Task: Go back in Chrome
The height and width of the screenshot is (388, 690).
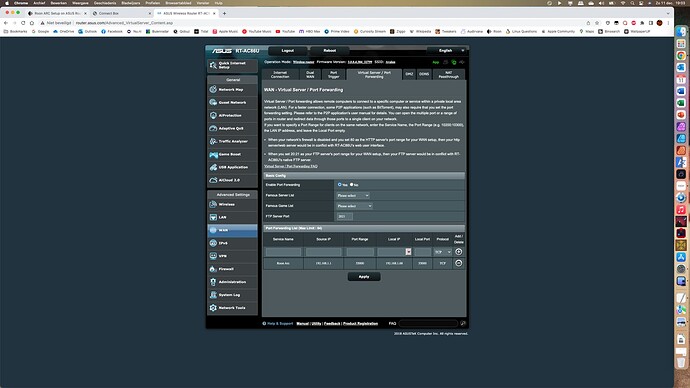Action: coord(6,23)
